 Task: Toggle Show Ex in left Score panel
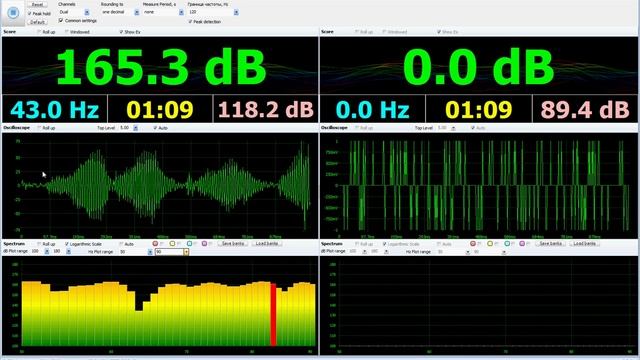pyautogui.click(x=121, y=32)
